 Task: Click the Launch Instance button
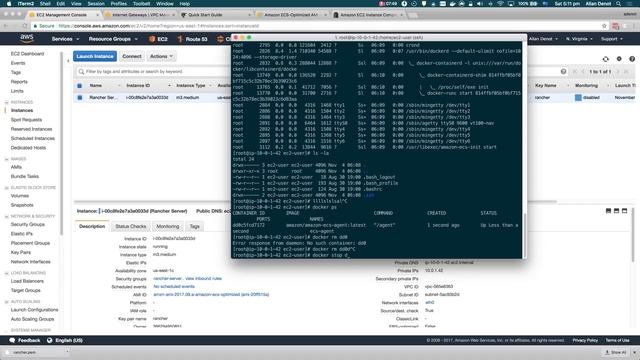click(x=95, y=56)
